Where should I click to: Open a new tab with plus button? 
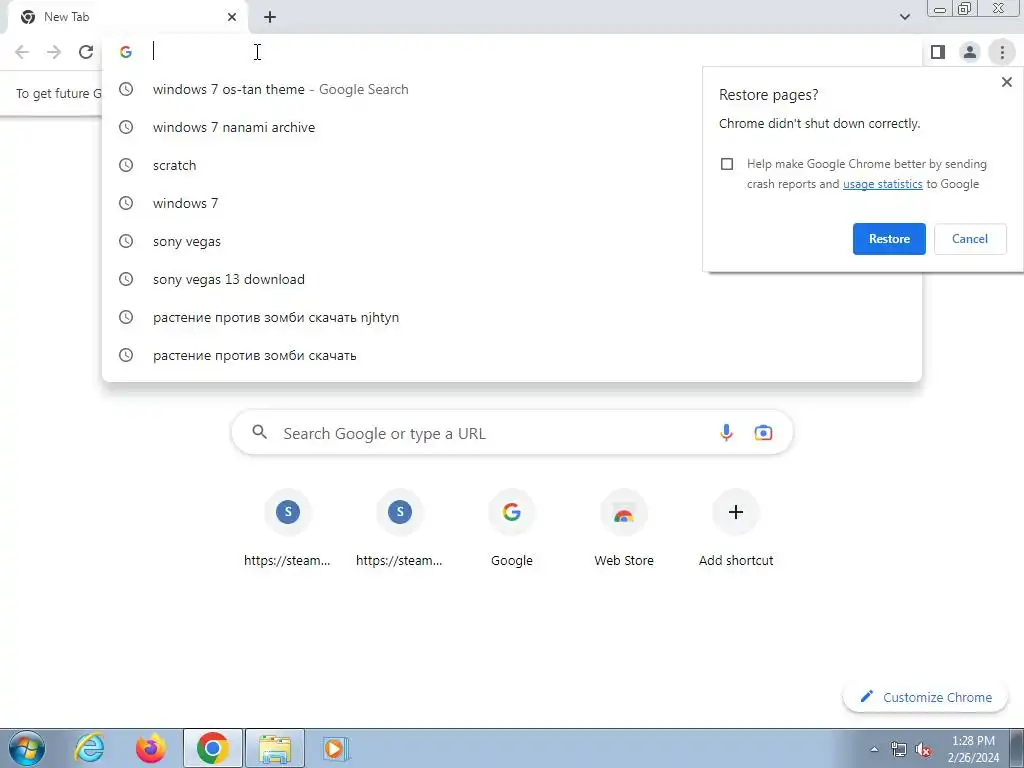pos(270,18)
